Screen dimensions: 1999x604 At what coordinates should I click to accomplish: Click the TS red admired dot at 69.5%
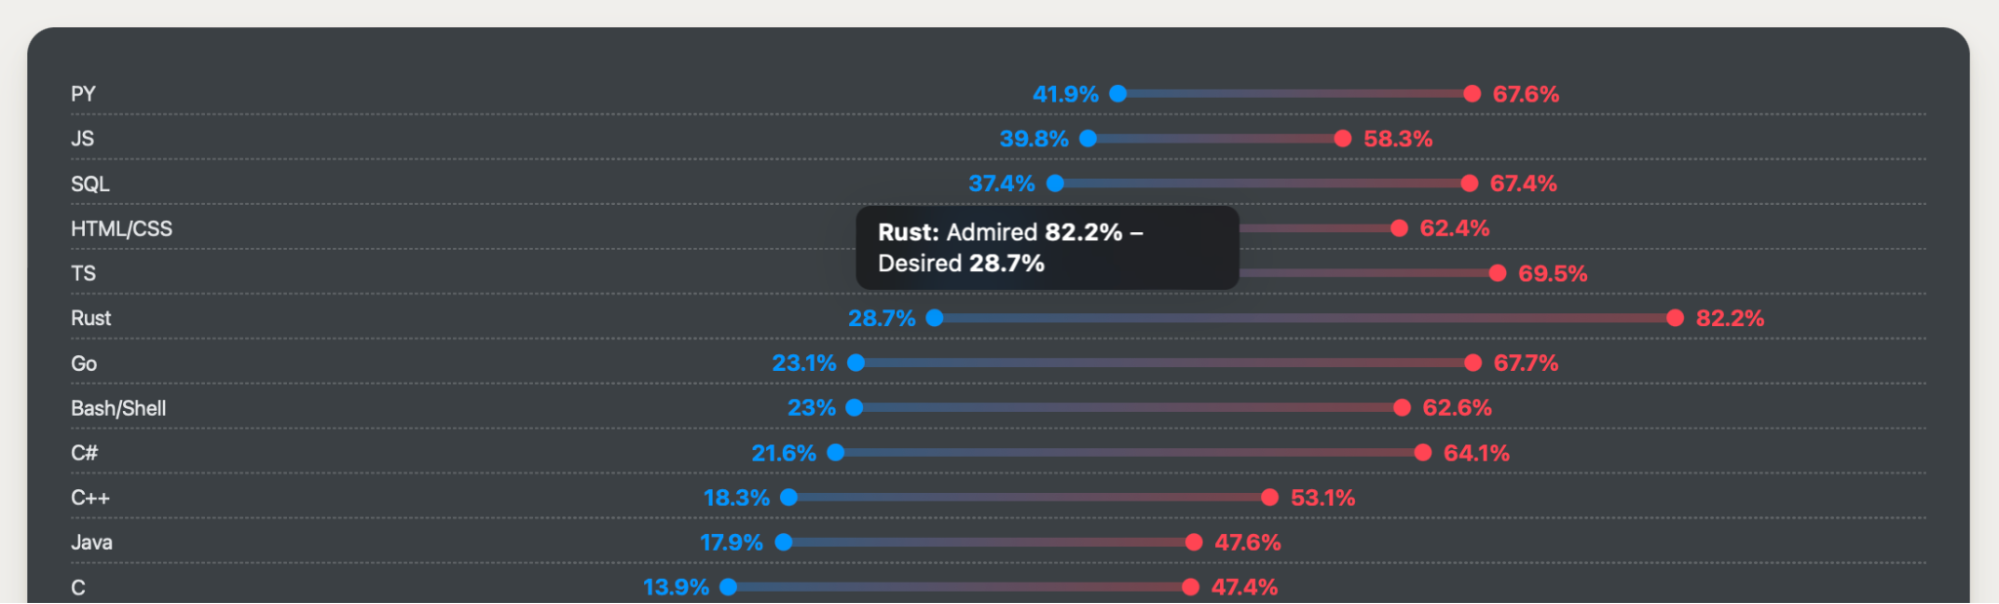pos(1497,273)
